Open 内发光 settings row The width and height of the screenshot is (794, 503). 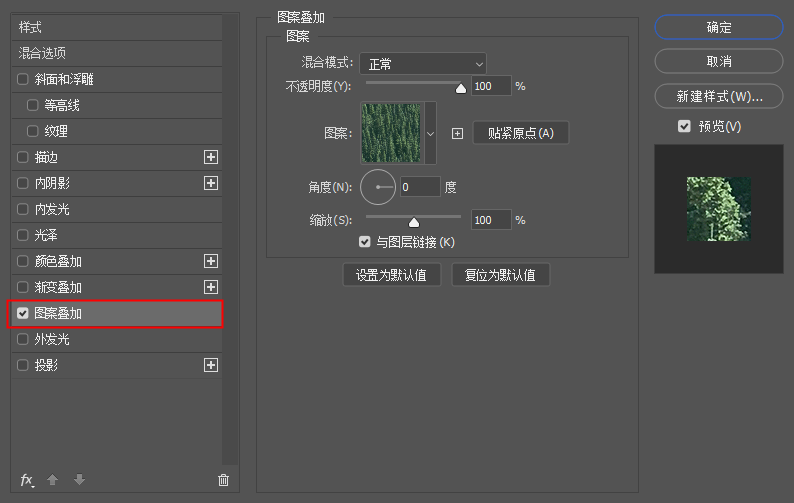coord(117,209)
